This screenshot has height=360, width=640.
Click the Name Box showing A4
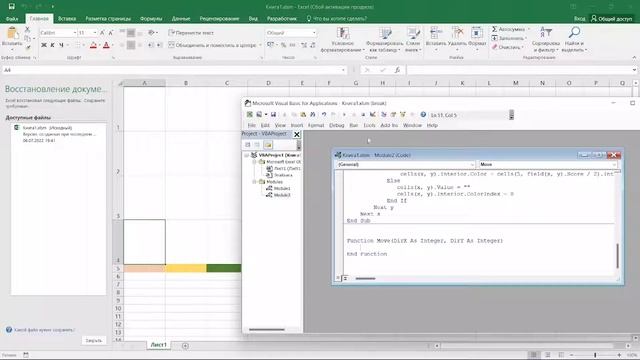[175, 70]
